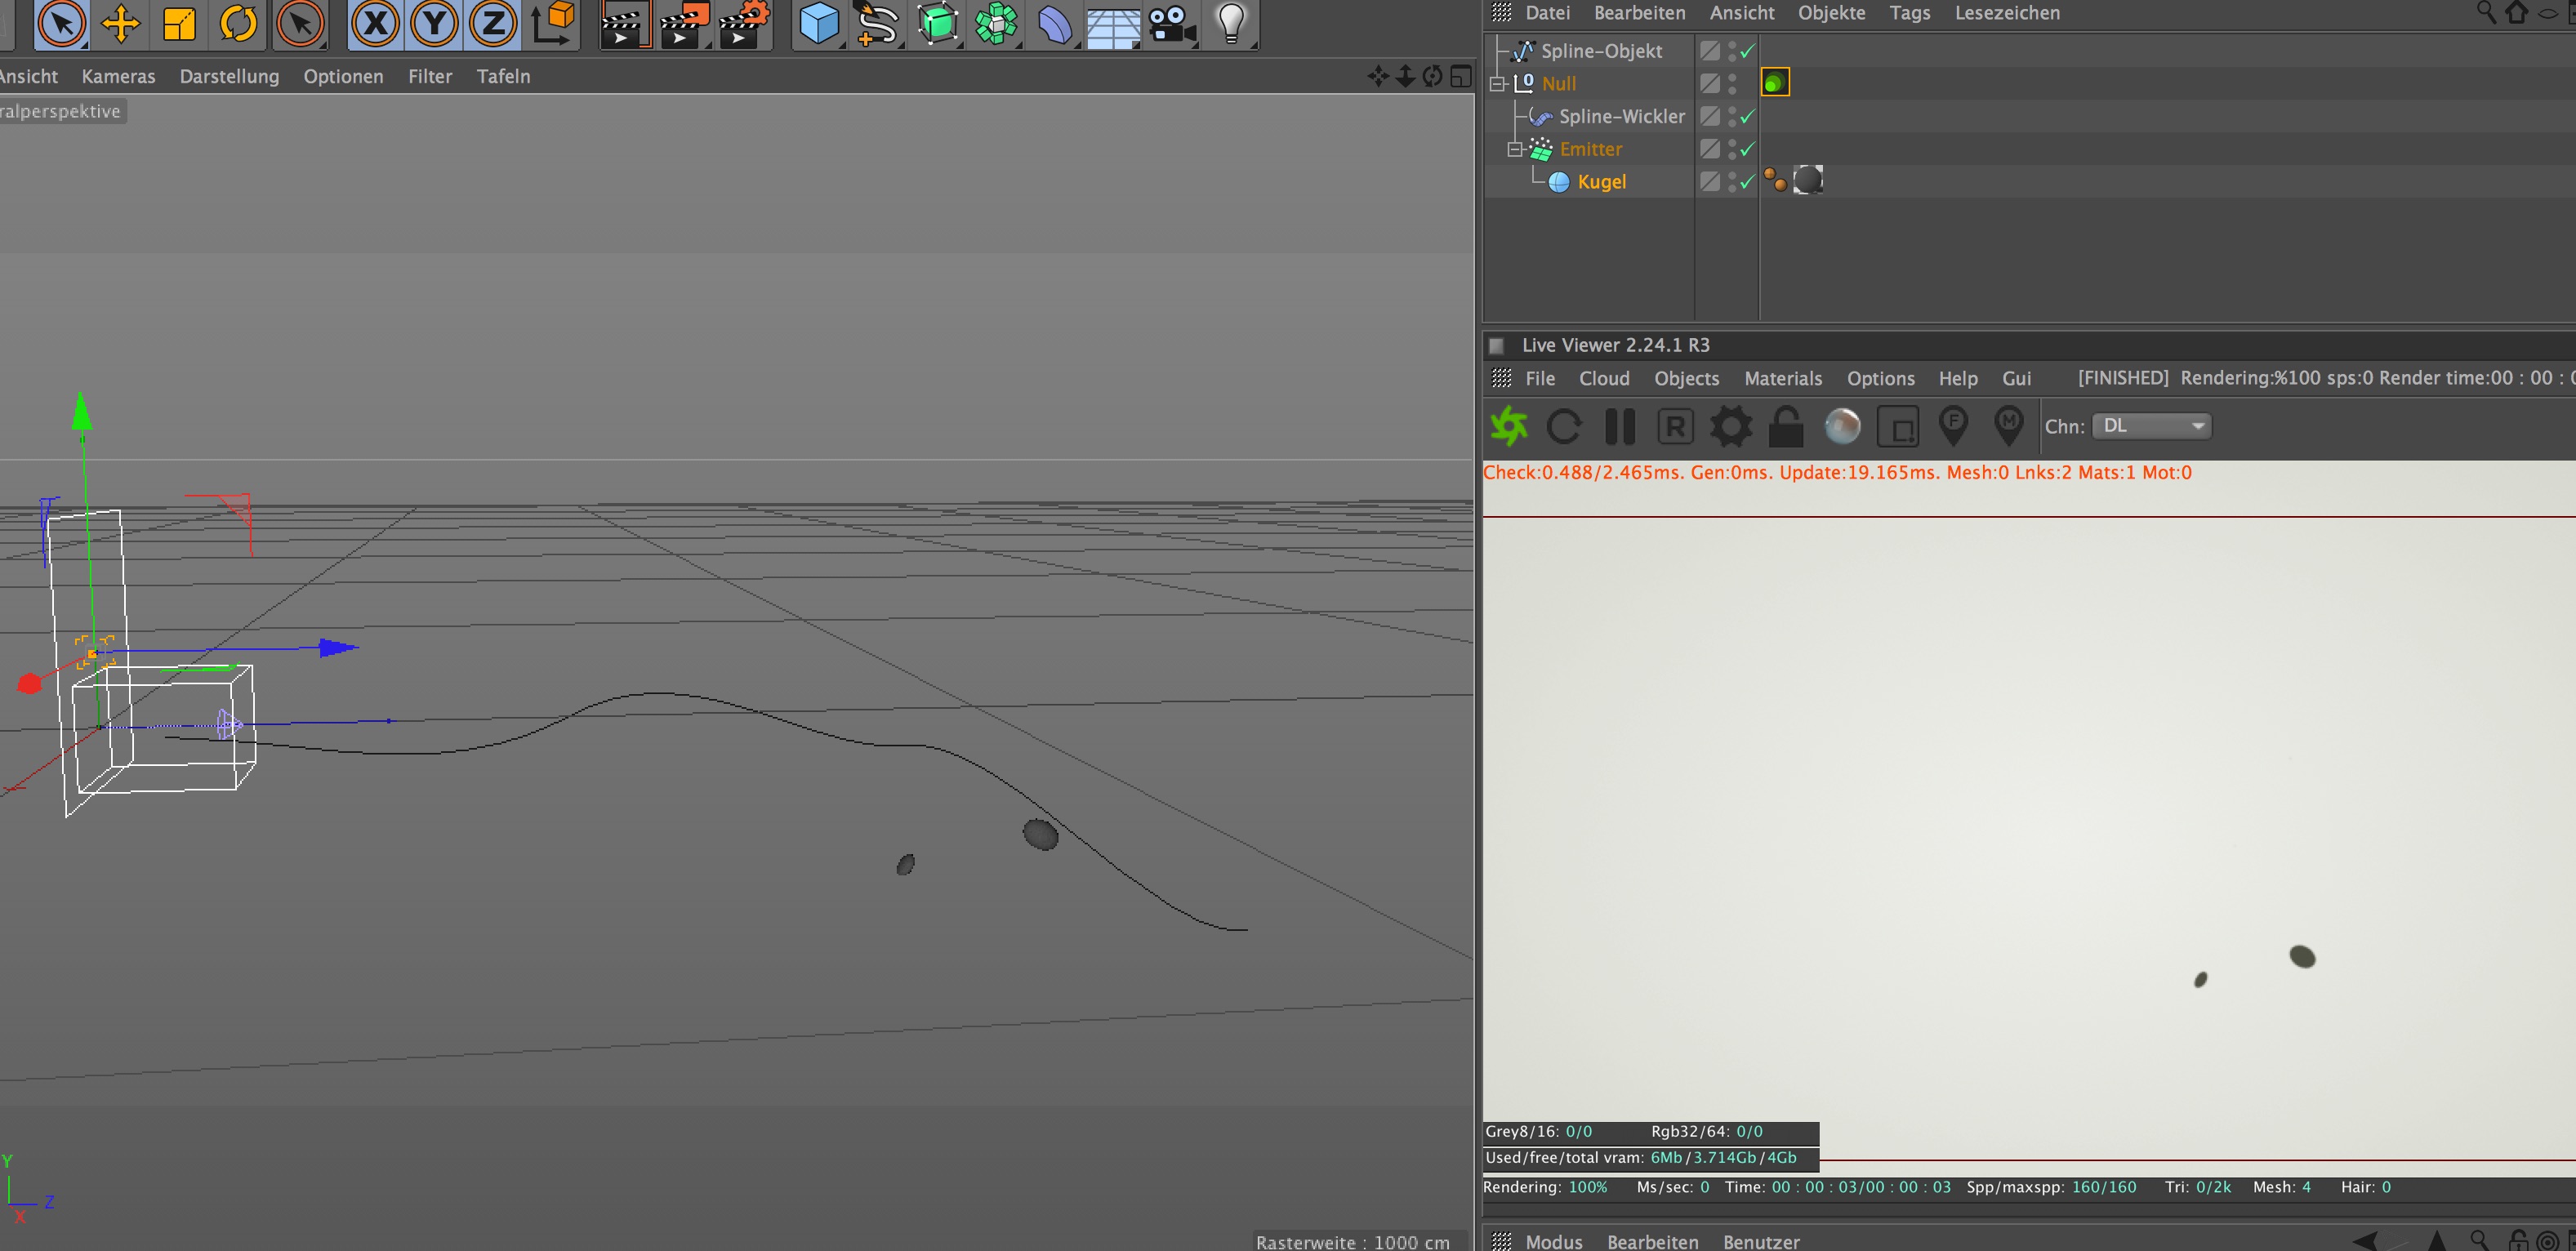Send scene to Octane Live Viewer
Screen dimensions: 2576x1251
1509,427
